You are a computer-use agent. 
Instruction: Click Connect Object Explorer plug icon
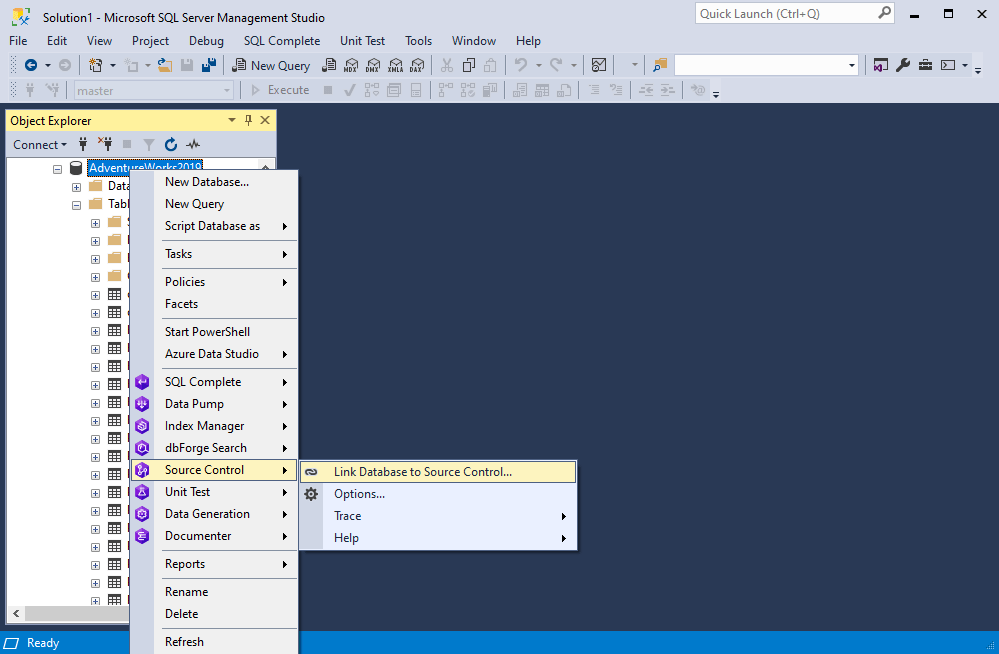(83, 145)
